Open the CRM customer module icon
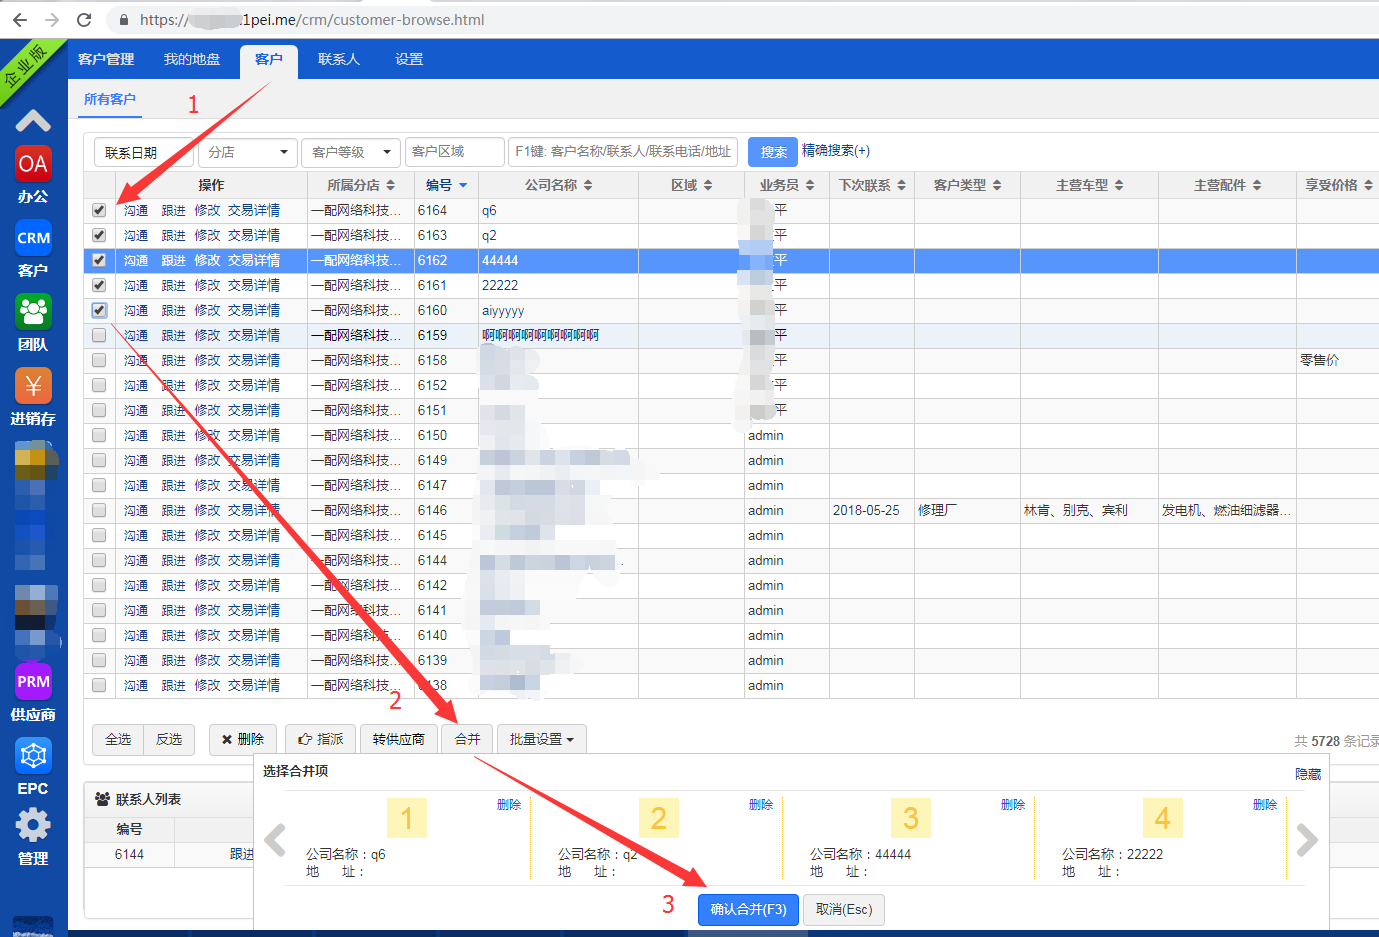The height and width of the screenshot is (937, 1379). point(33,238)
